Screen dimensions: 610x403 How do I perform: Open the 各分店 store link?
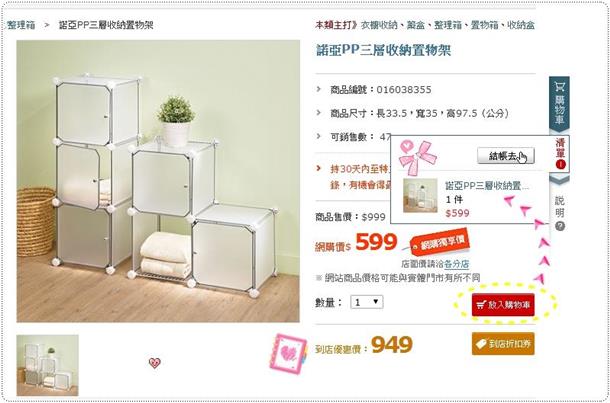(456, 264)
